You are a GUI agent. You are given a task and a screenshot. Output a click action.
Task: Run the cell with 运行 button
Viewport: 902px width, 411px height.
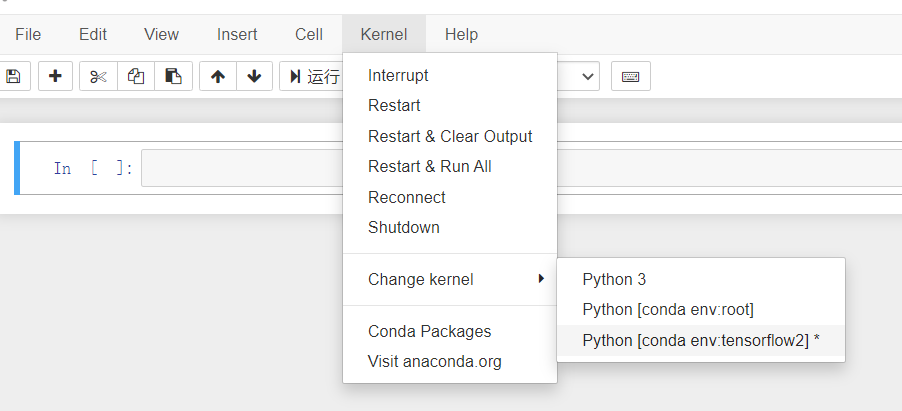[x=314, y=76]
